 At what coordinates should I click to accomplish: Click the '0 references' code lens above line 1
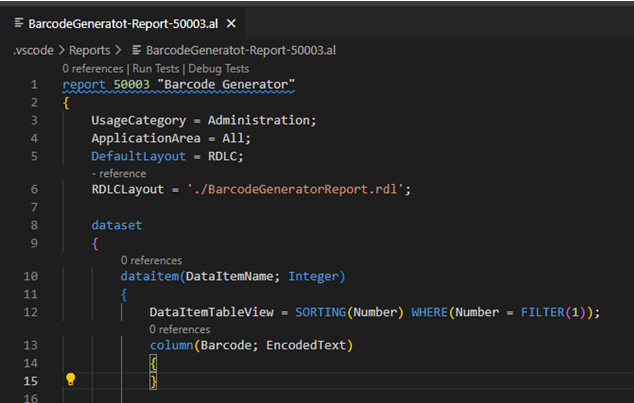pos(93,69)
